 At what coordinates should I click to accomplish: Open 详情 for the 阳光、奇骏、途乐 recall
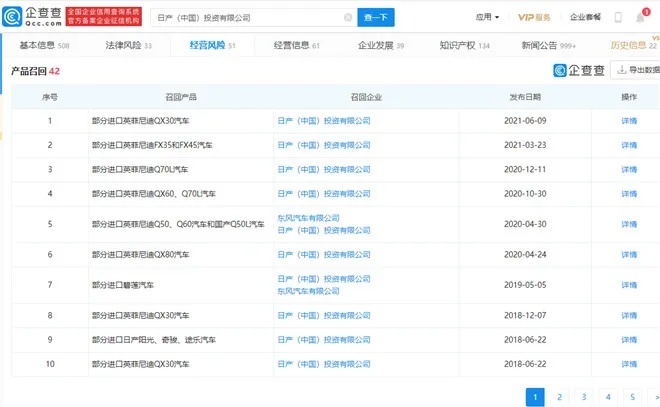(629, 340)
